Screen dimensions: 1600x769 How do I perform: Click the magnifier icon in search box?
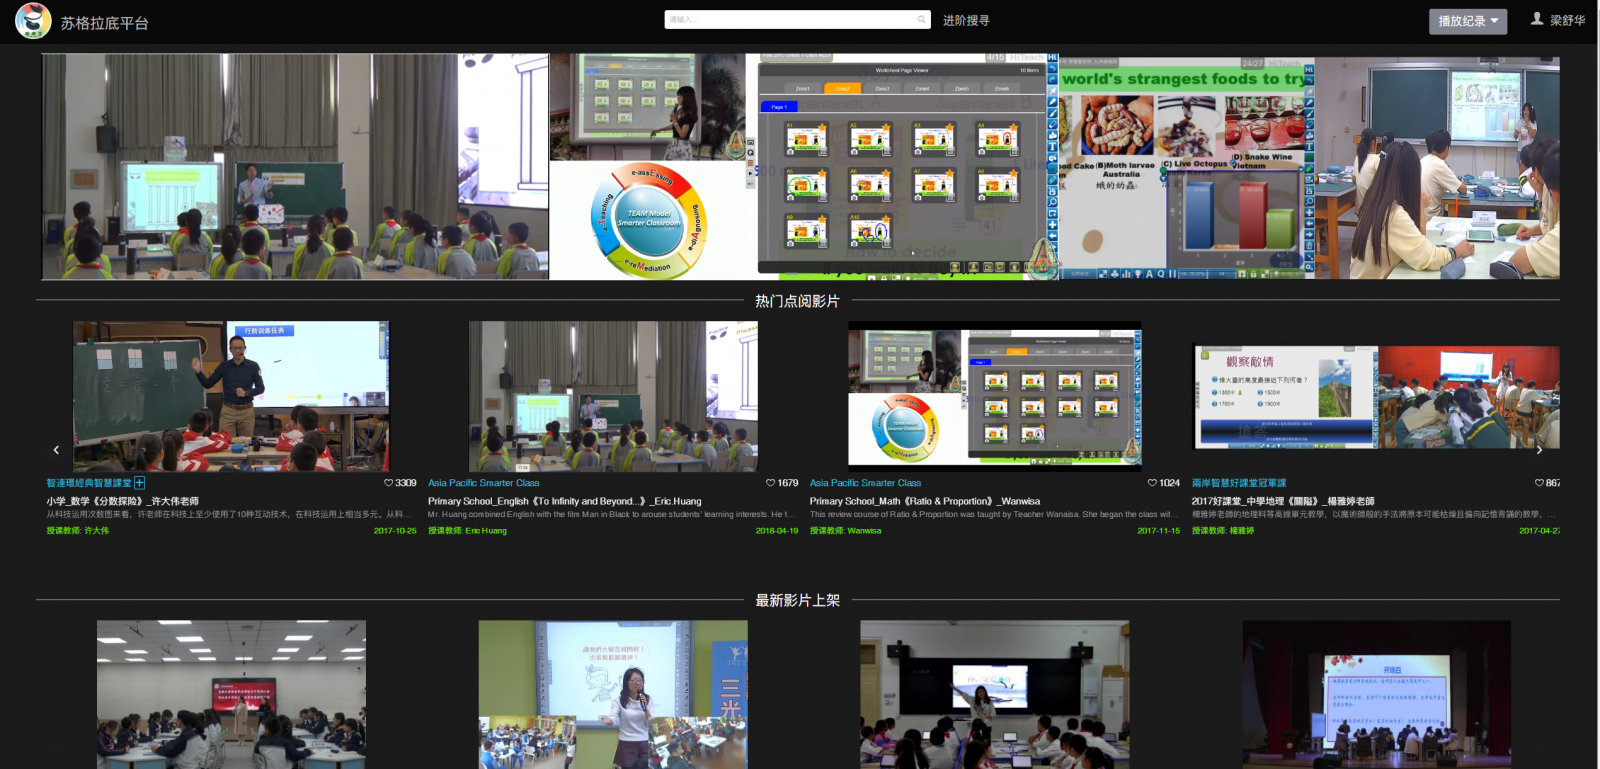click(921, 20)
